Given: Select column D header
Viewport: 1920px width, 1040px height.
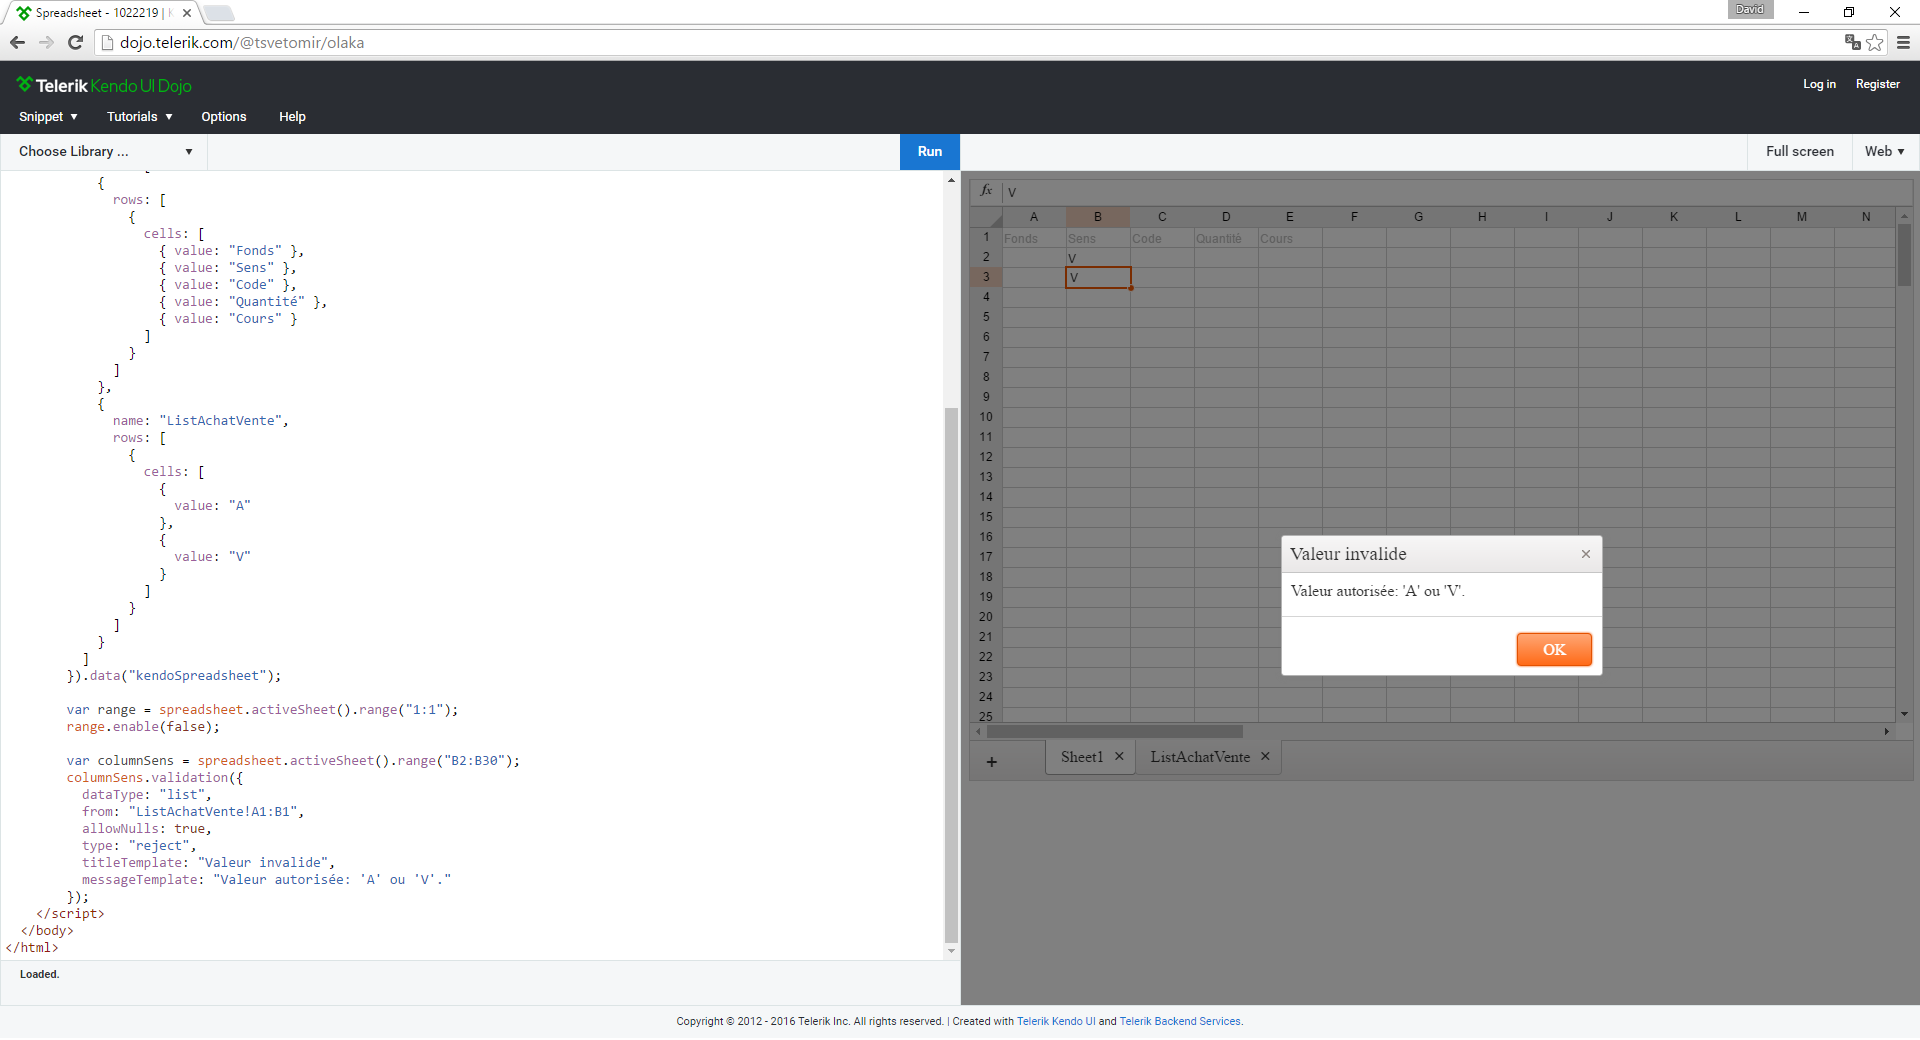Looking at the screenshot, I should click(x=1226, y=217).
